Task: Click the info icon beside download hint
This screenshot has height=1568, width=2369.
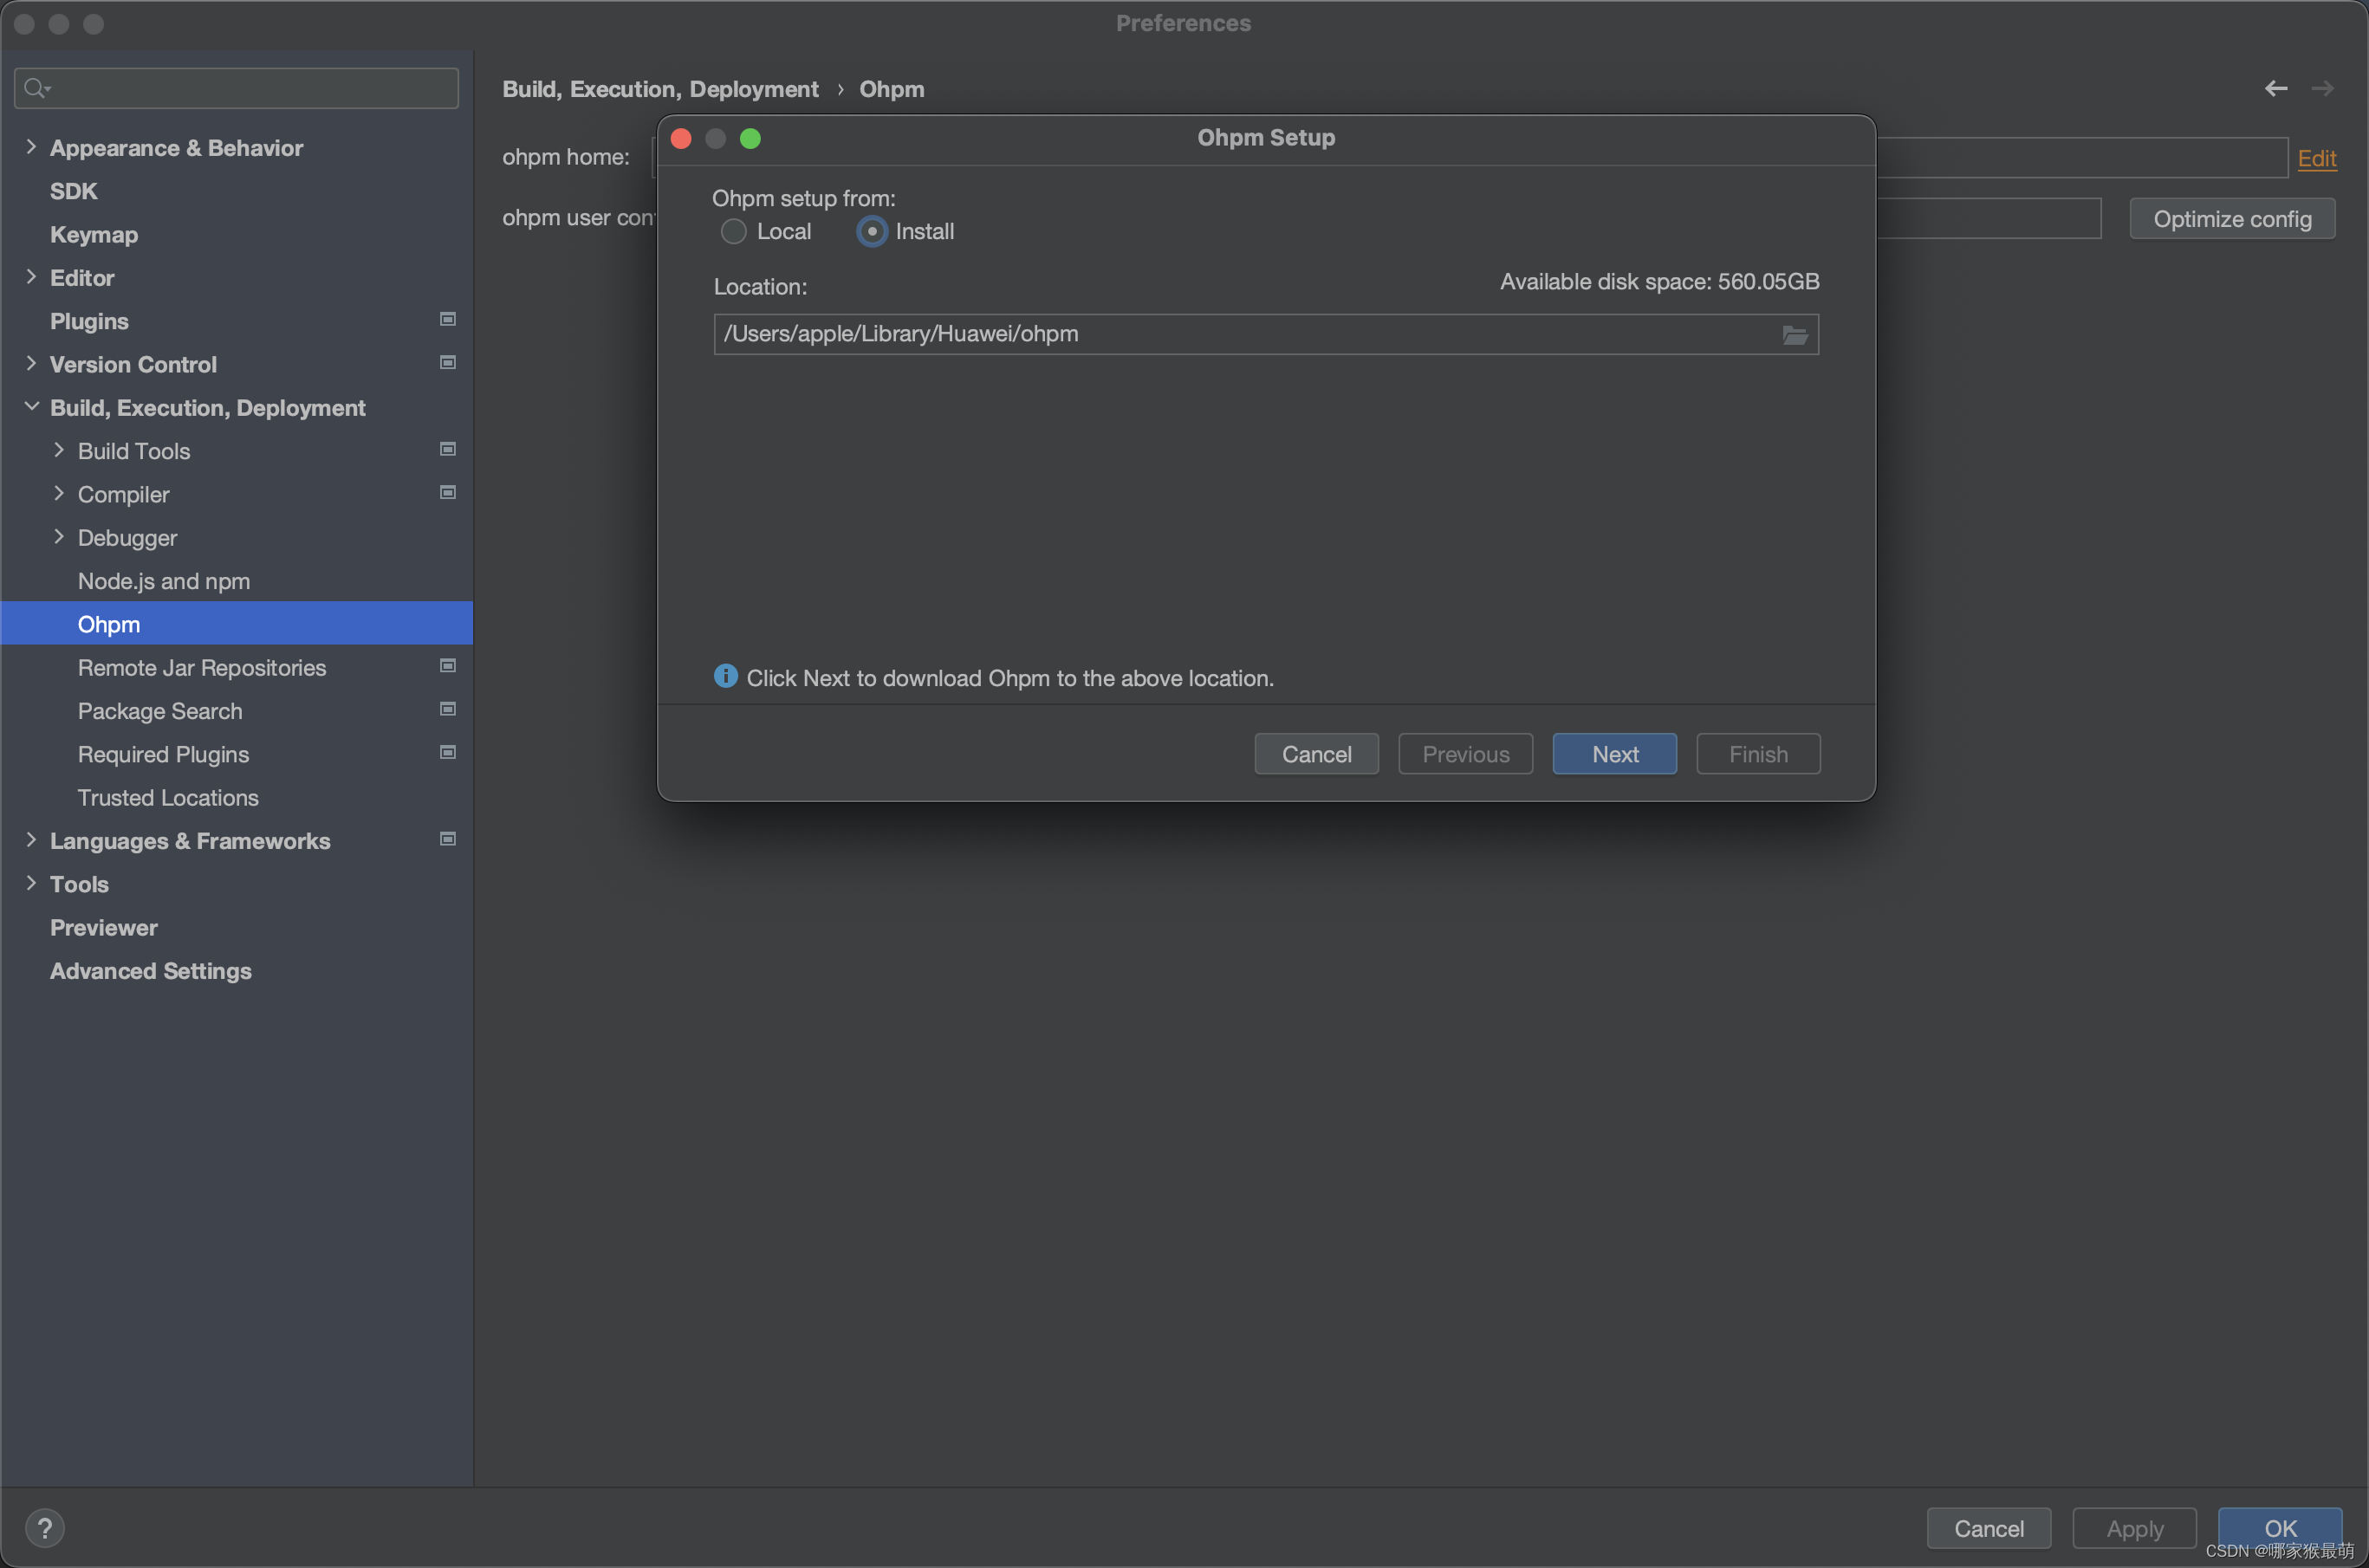Action: click(x=725, y=677)
